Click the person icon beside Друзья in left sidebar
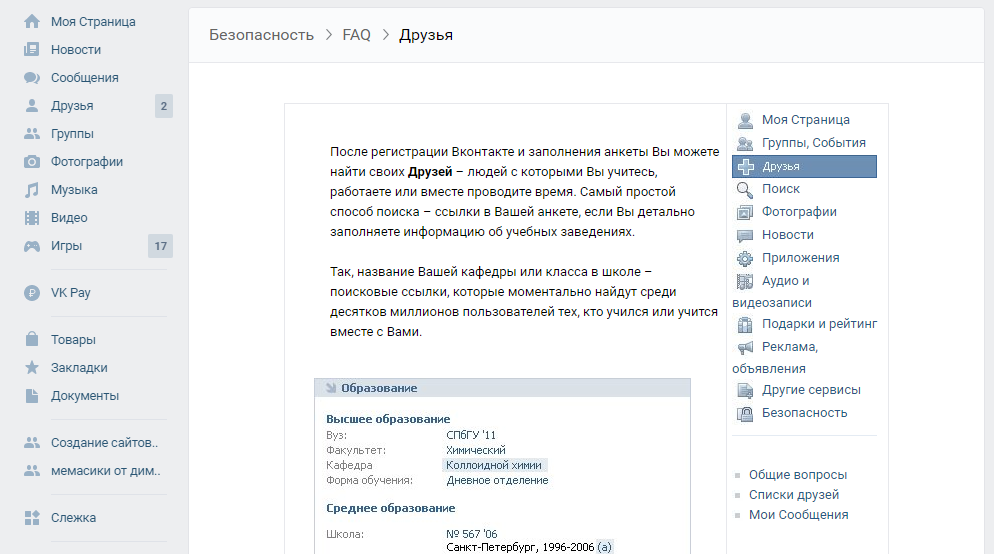994x554 pixels. 32,105
